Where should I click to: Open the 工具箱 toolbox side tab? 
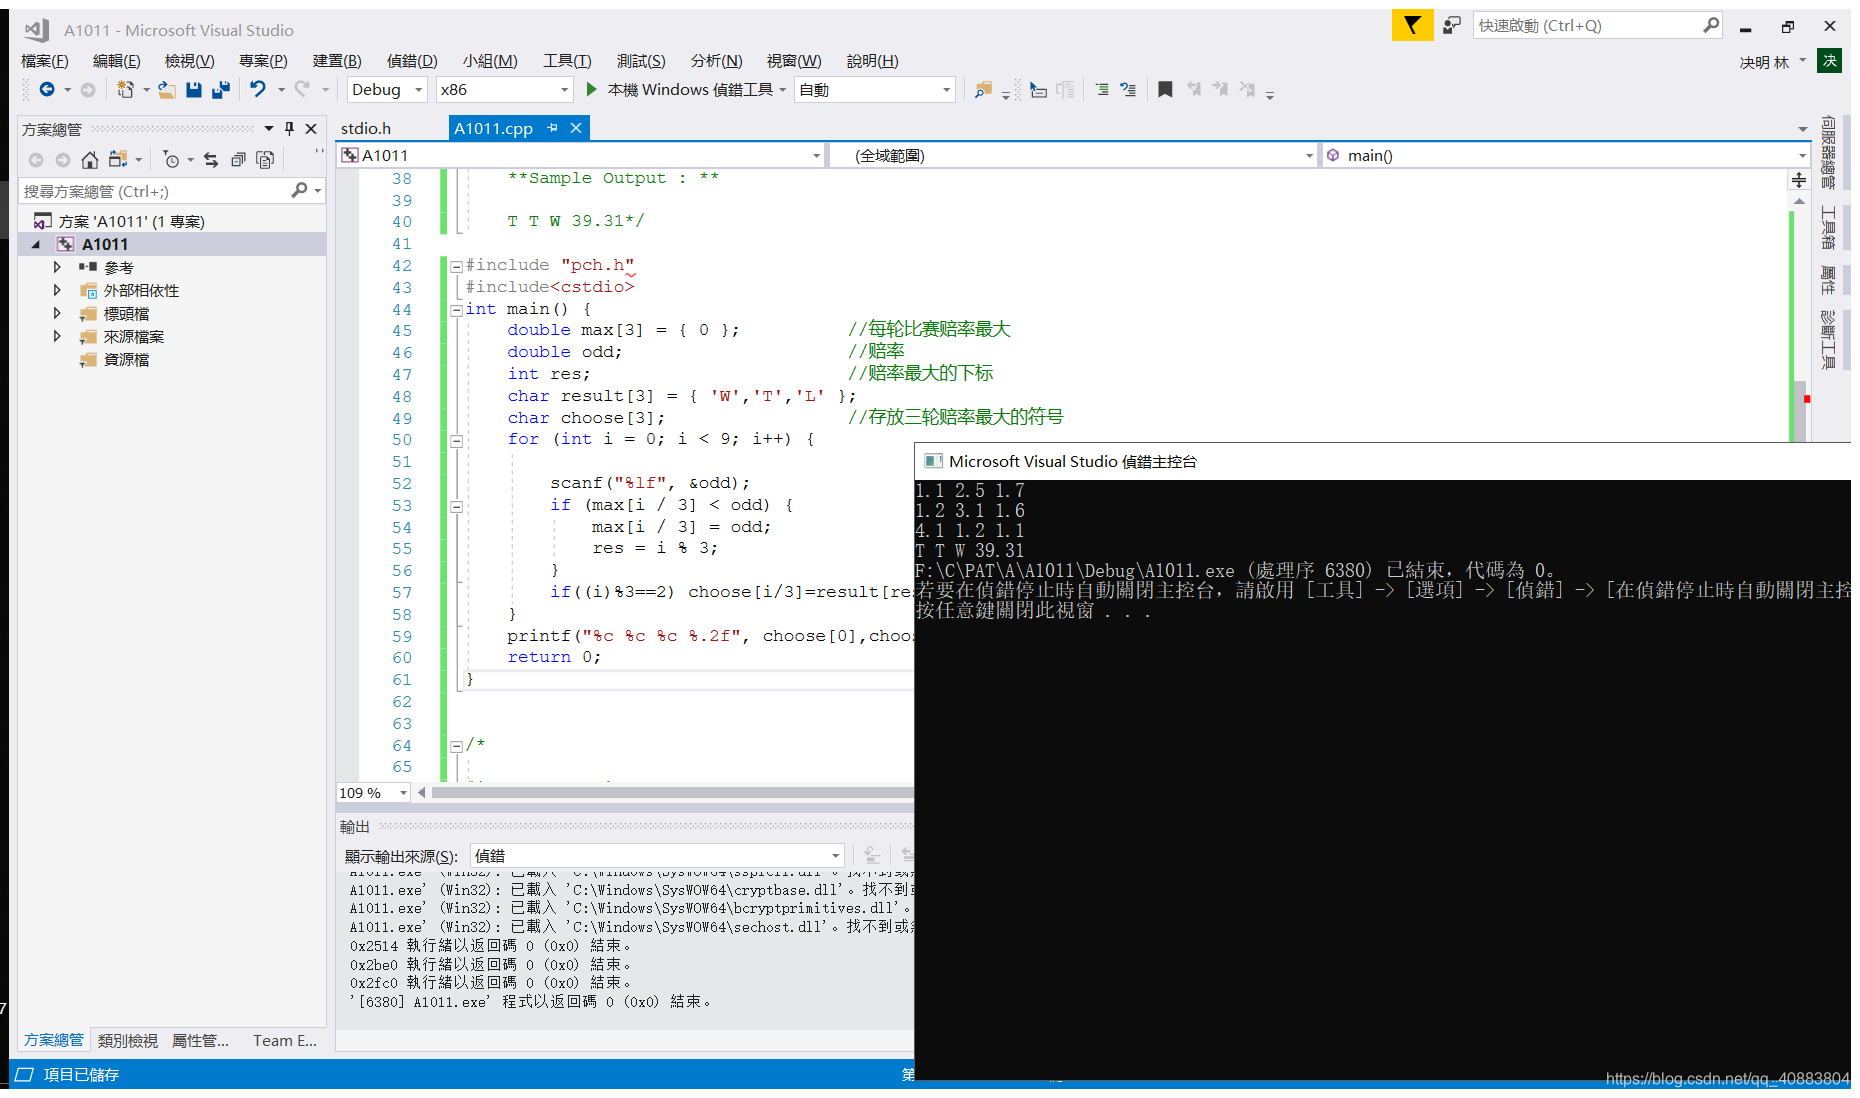click(1828, 227)
